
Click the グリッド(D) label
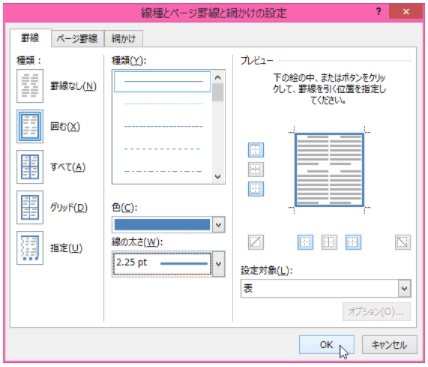[69, 208]
